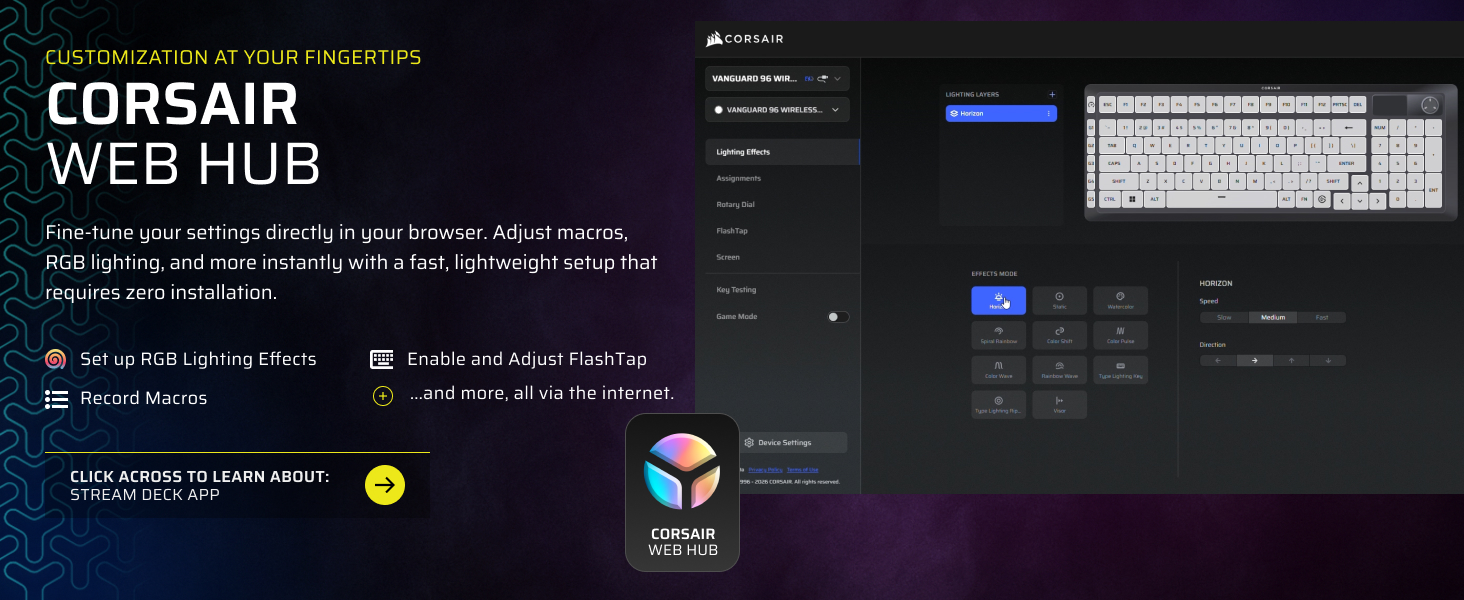Click the CAPS key on keyboard preview
The image size is (1464, 600).
click(x=1114, y=163)
